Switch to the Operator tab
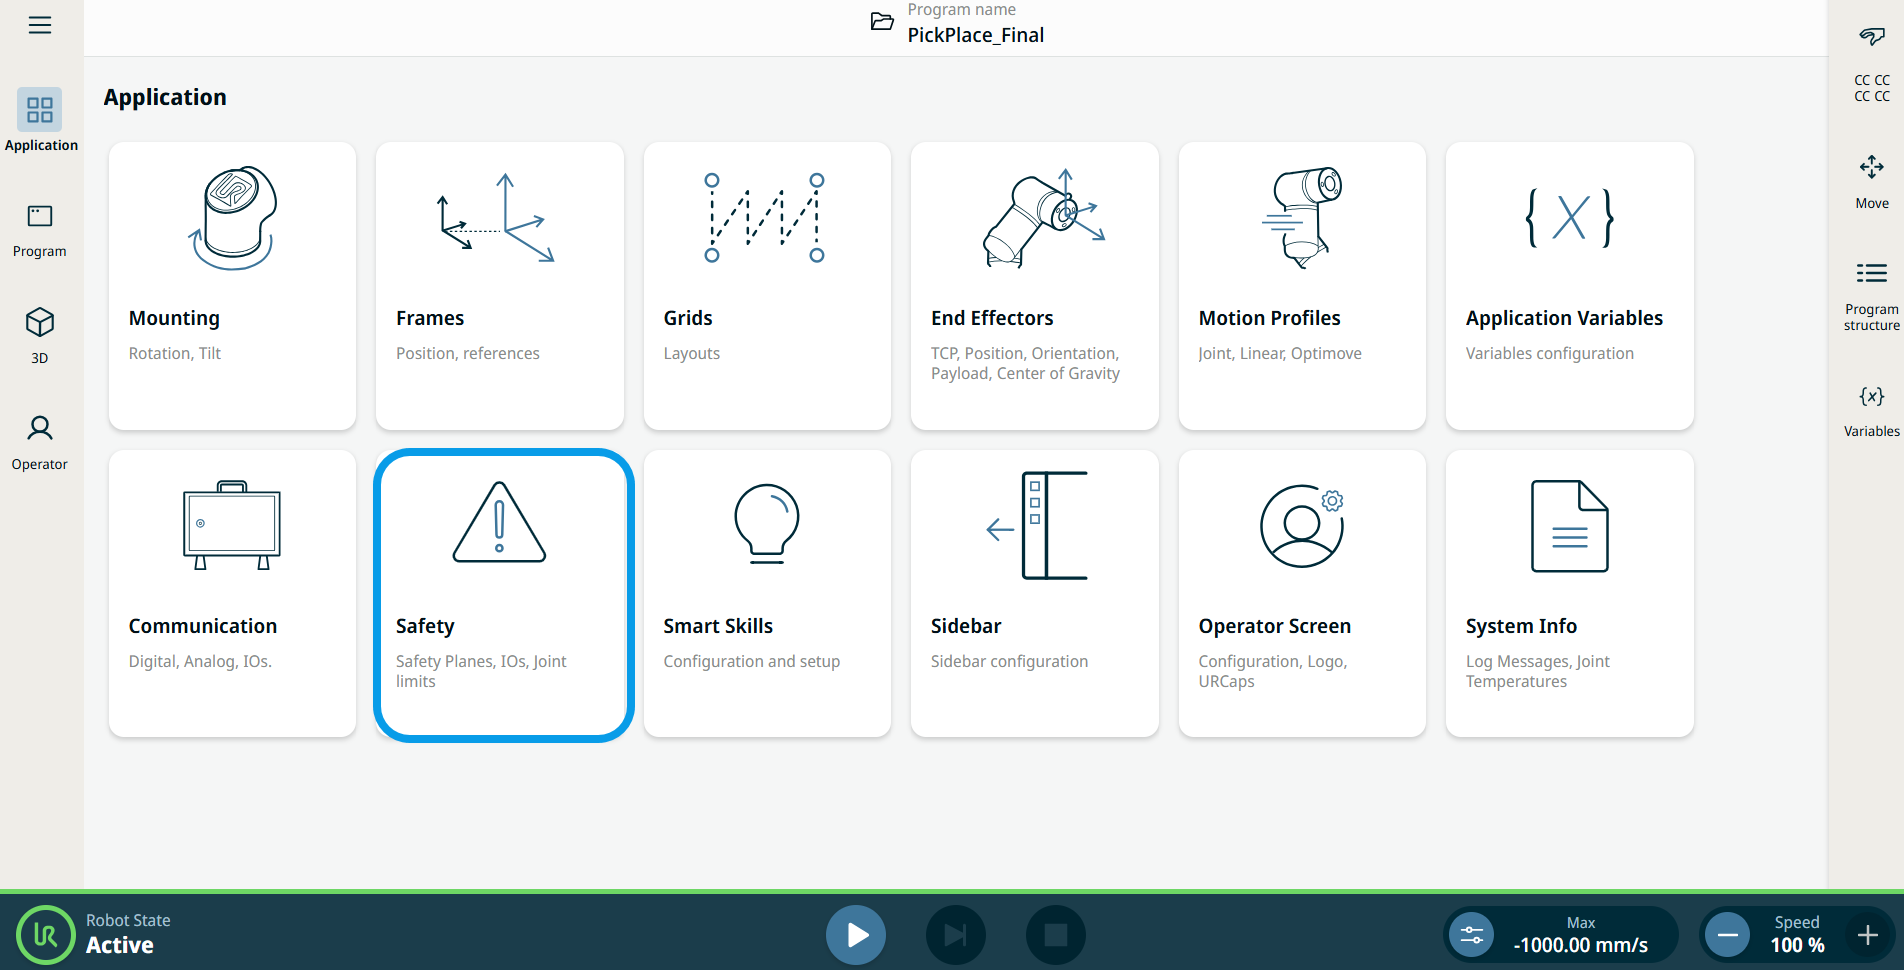 coord(40,442)
